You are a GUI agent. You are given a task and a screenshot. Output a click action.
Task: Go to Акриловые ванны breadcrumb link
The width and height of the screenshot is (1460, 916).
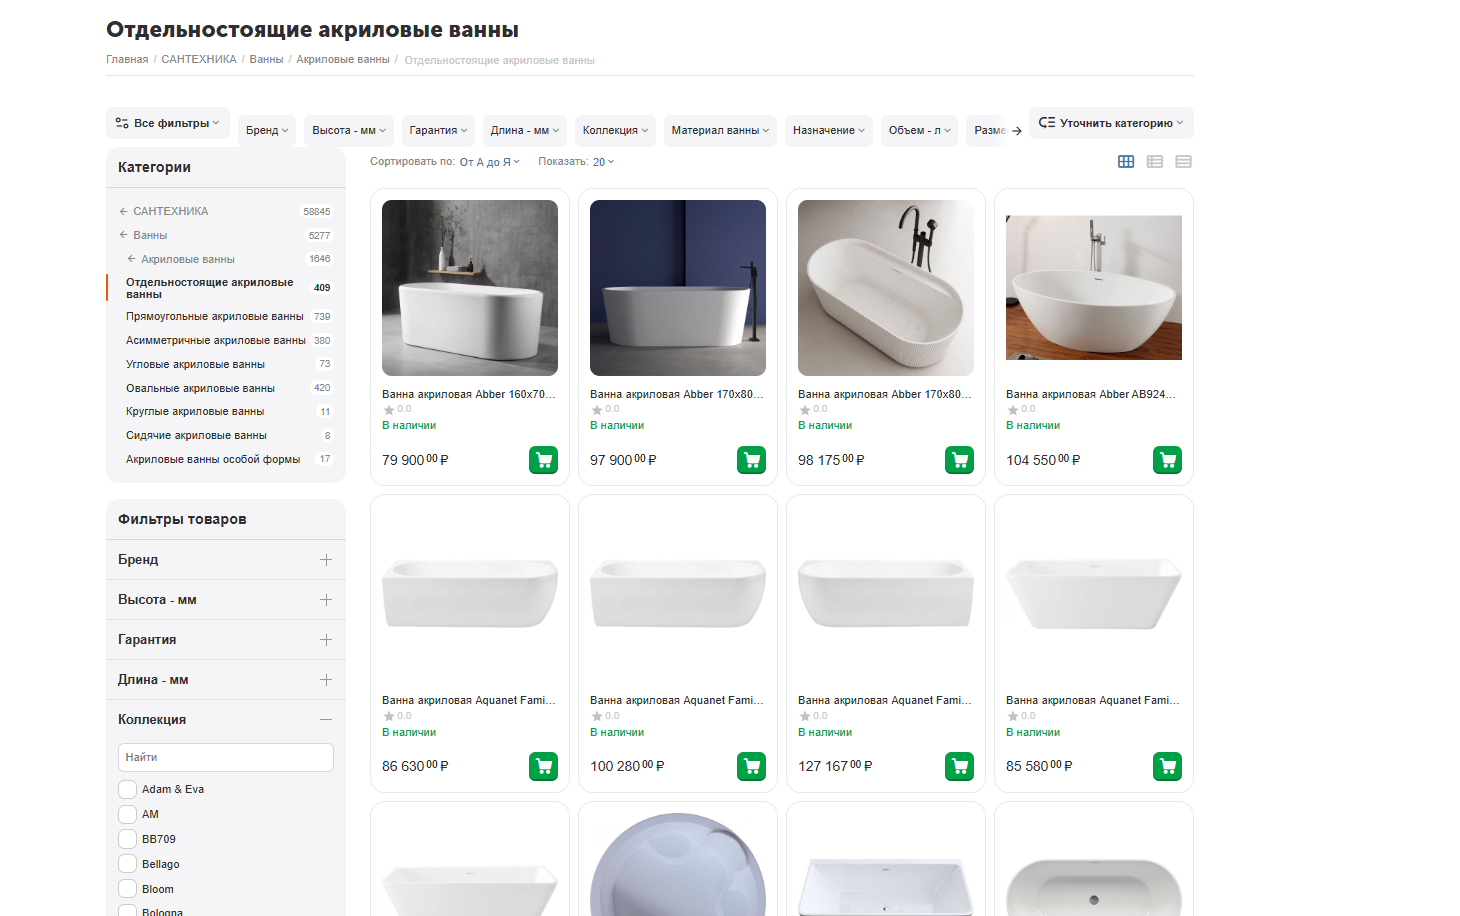343,59
